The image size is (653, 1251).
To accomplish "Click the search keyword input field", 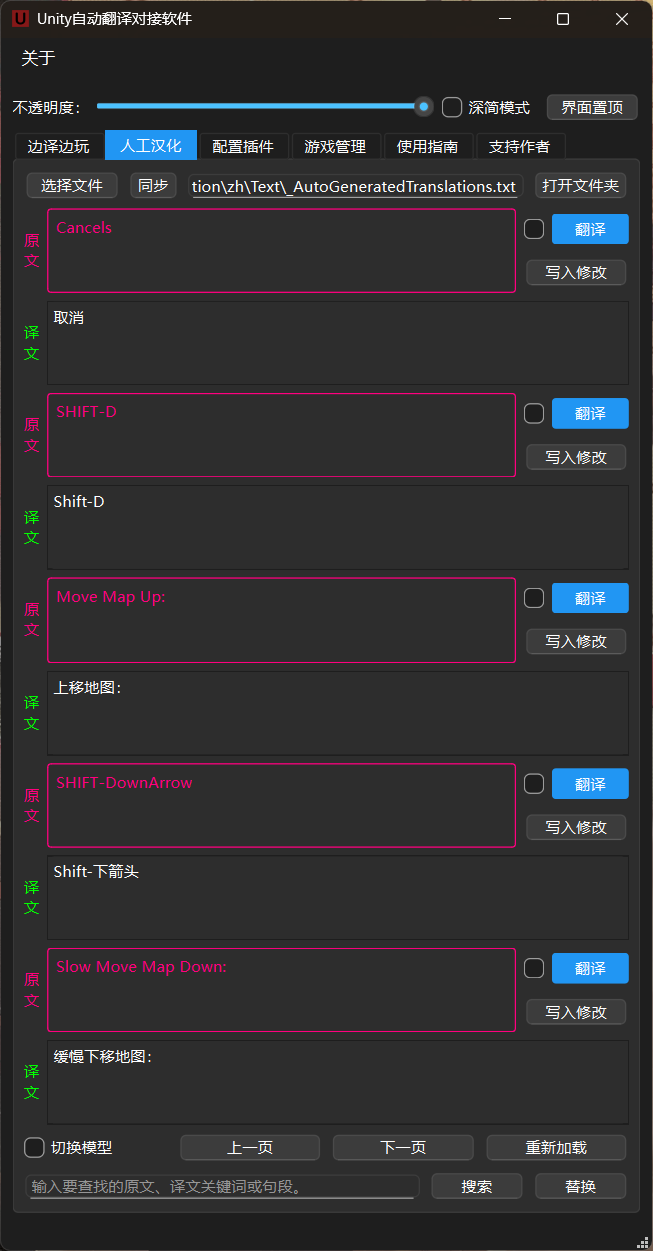I will tap(222, 1186).
